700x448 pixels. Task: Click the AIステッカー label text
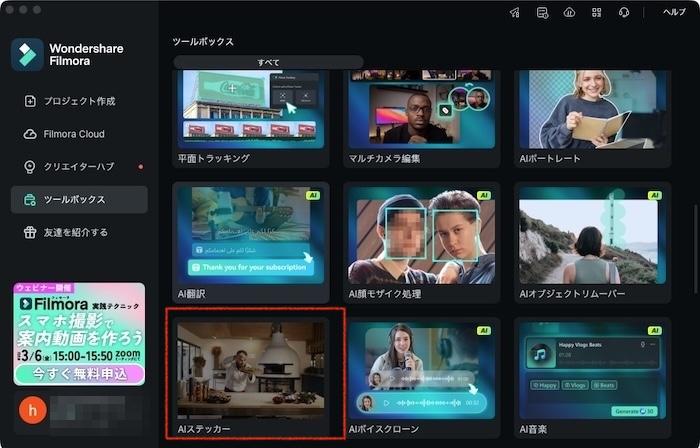pos(204,429)
